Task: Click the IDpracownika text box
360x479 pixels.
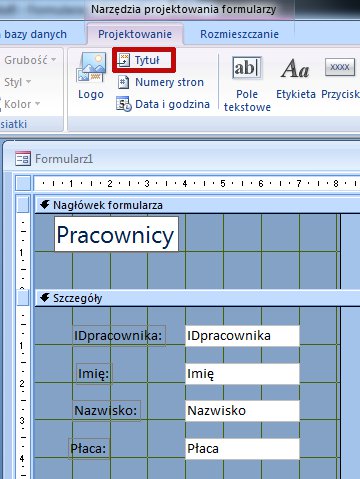Action: pyautogui.click(x=242, y=336)
